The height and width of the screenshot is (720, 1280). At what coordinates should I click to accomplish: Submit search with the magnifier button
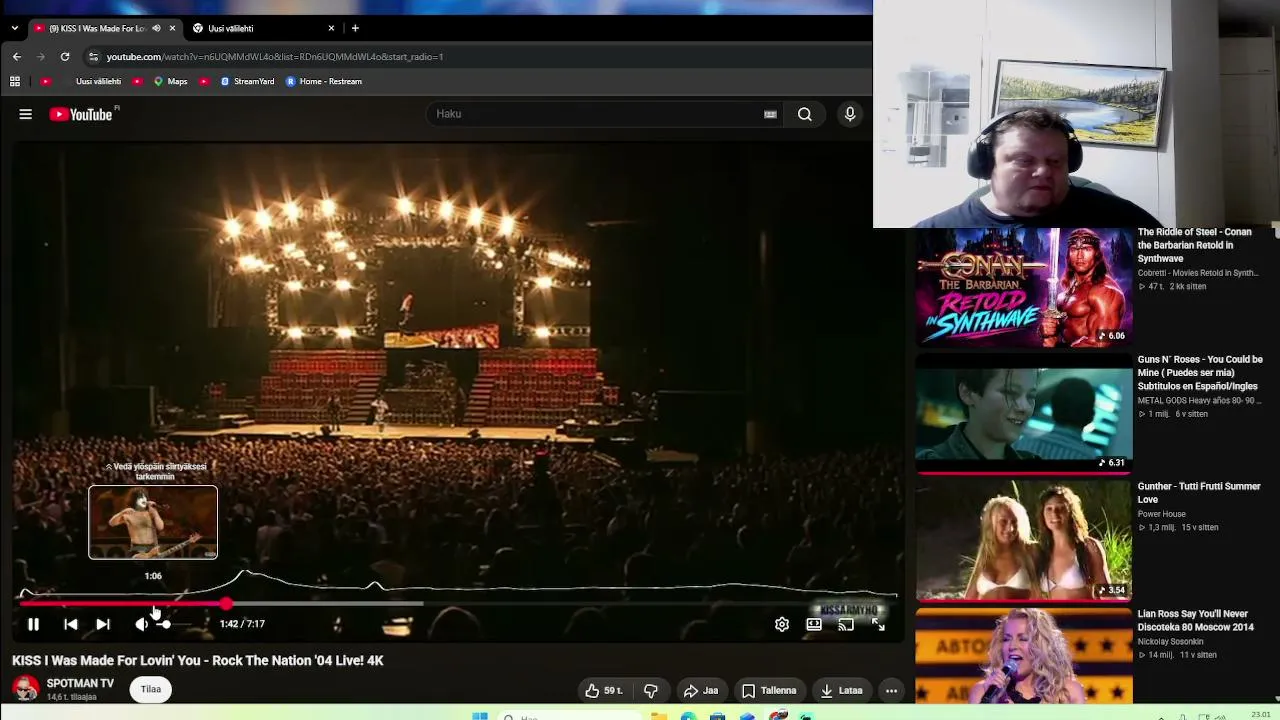tap(805, 114)
